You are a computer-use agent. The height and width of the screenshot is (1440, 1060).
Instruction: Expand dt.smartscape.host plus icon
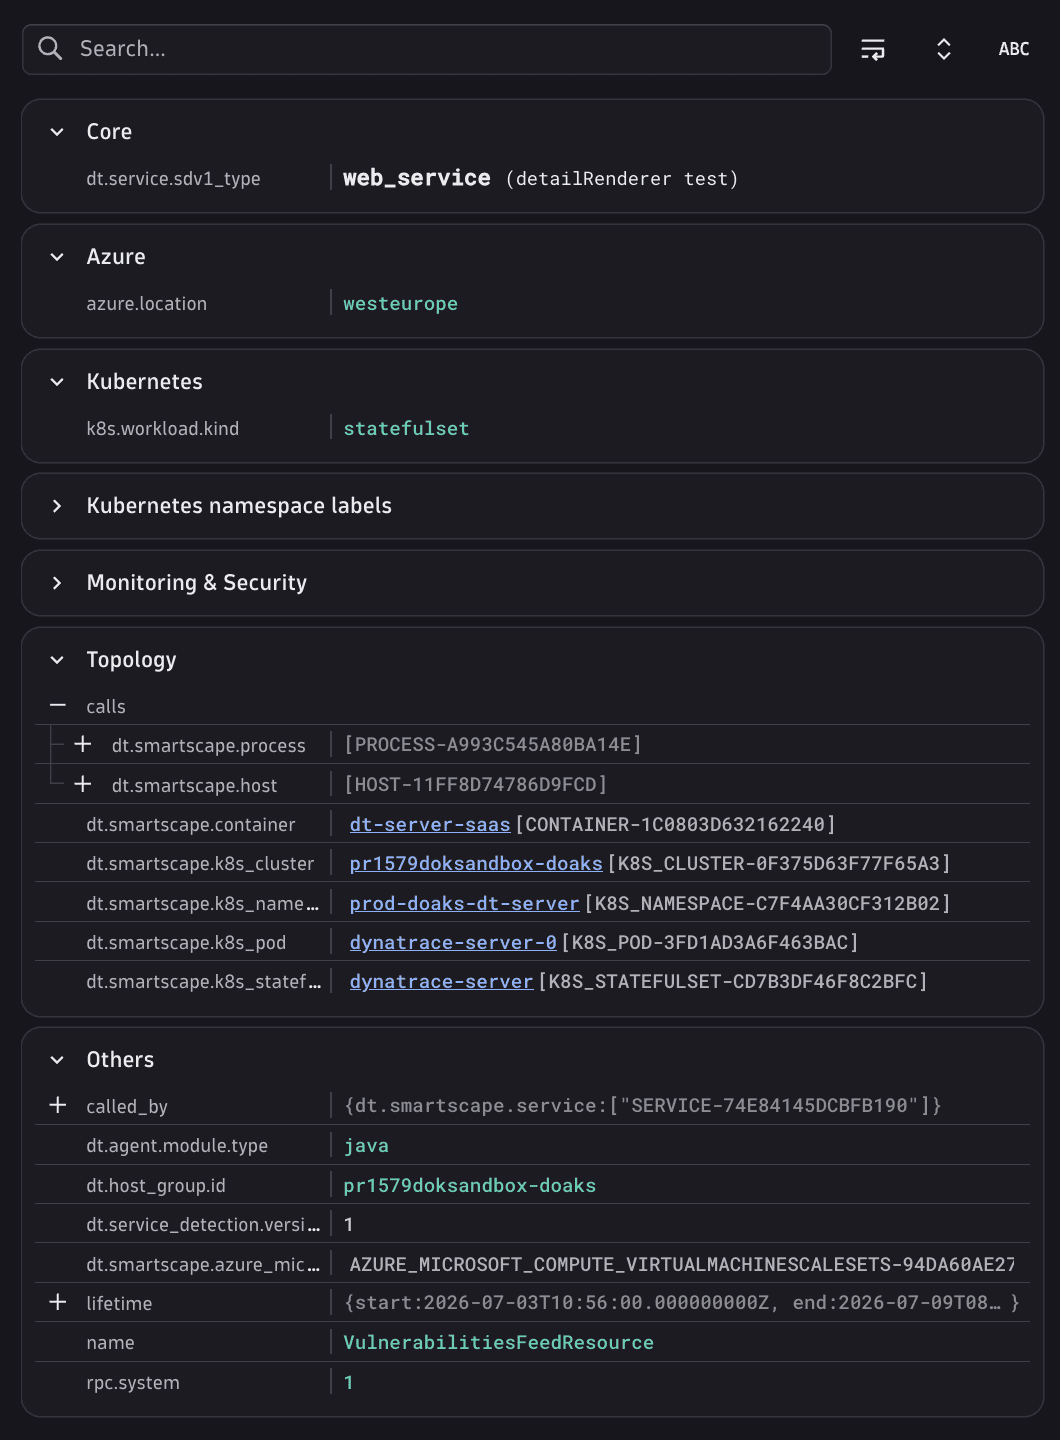[x=83, y=785]
